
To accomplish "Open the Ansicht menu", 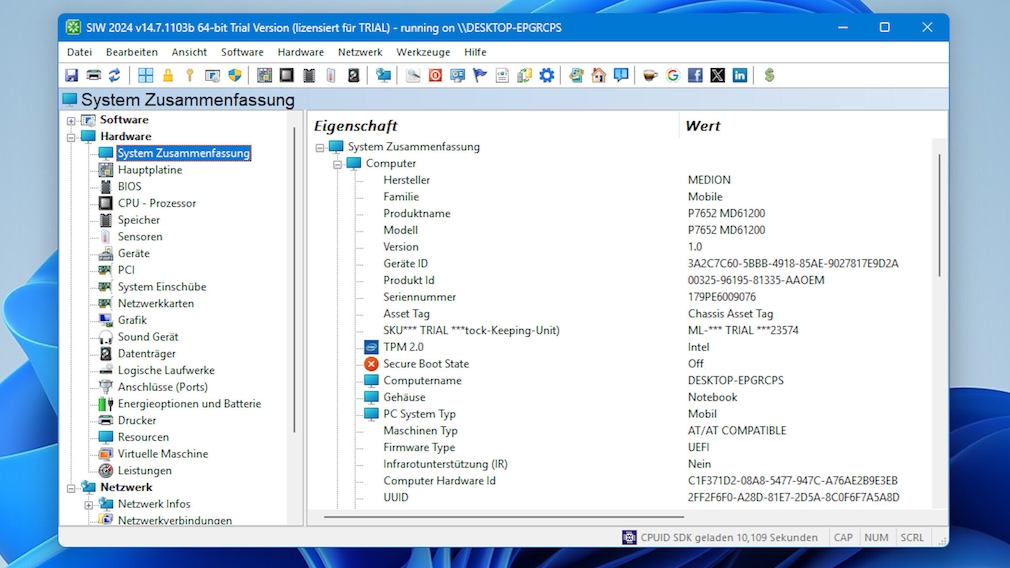I will (x=189, y=52).
